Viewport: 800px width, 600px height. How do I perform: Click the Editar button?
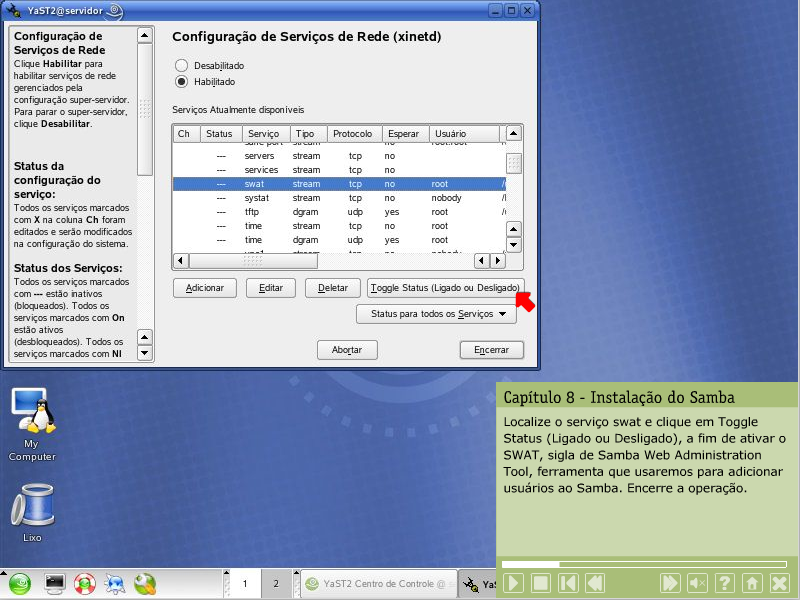point(271,288)
